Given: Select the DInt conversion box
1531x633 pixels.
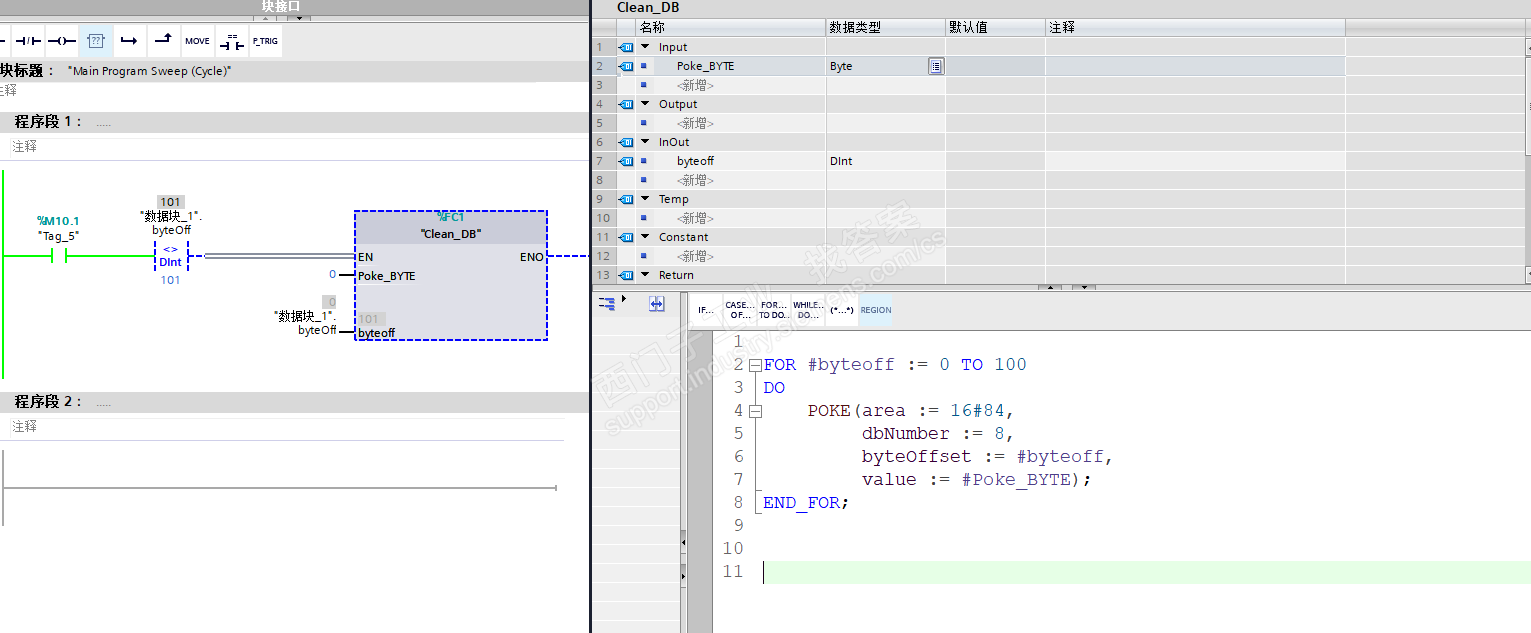Looking at the screenshot, I should [171, 257].
